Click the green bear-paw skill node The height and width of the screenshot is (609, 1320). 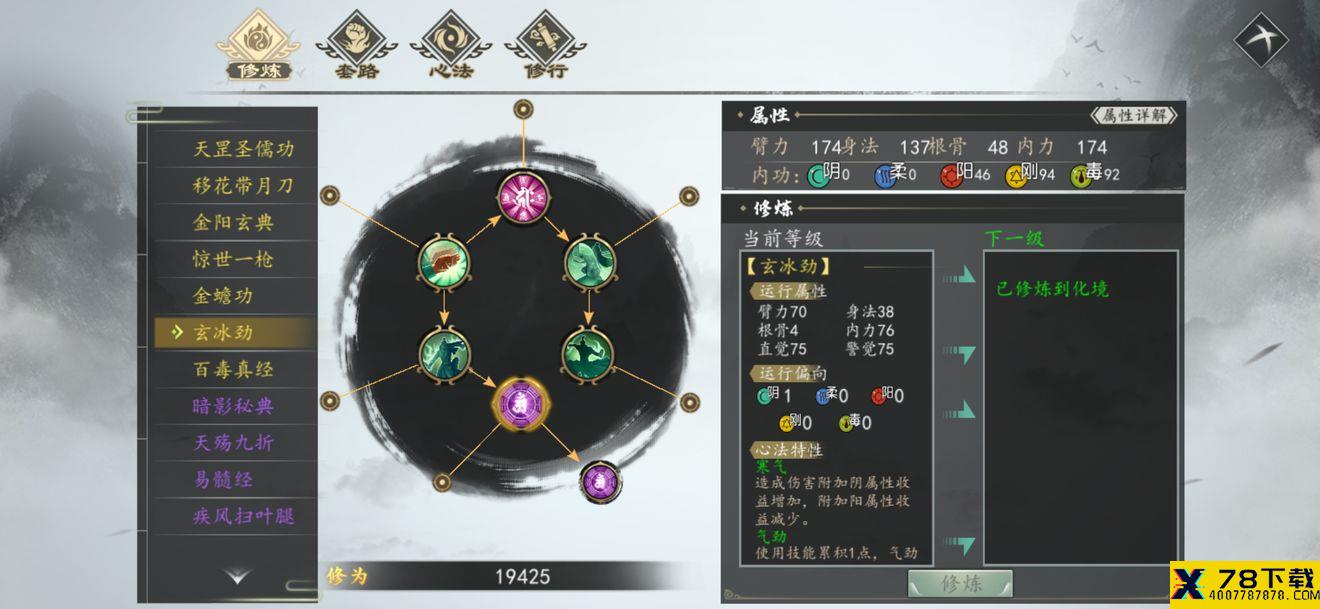[443, 263]
